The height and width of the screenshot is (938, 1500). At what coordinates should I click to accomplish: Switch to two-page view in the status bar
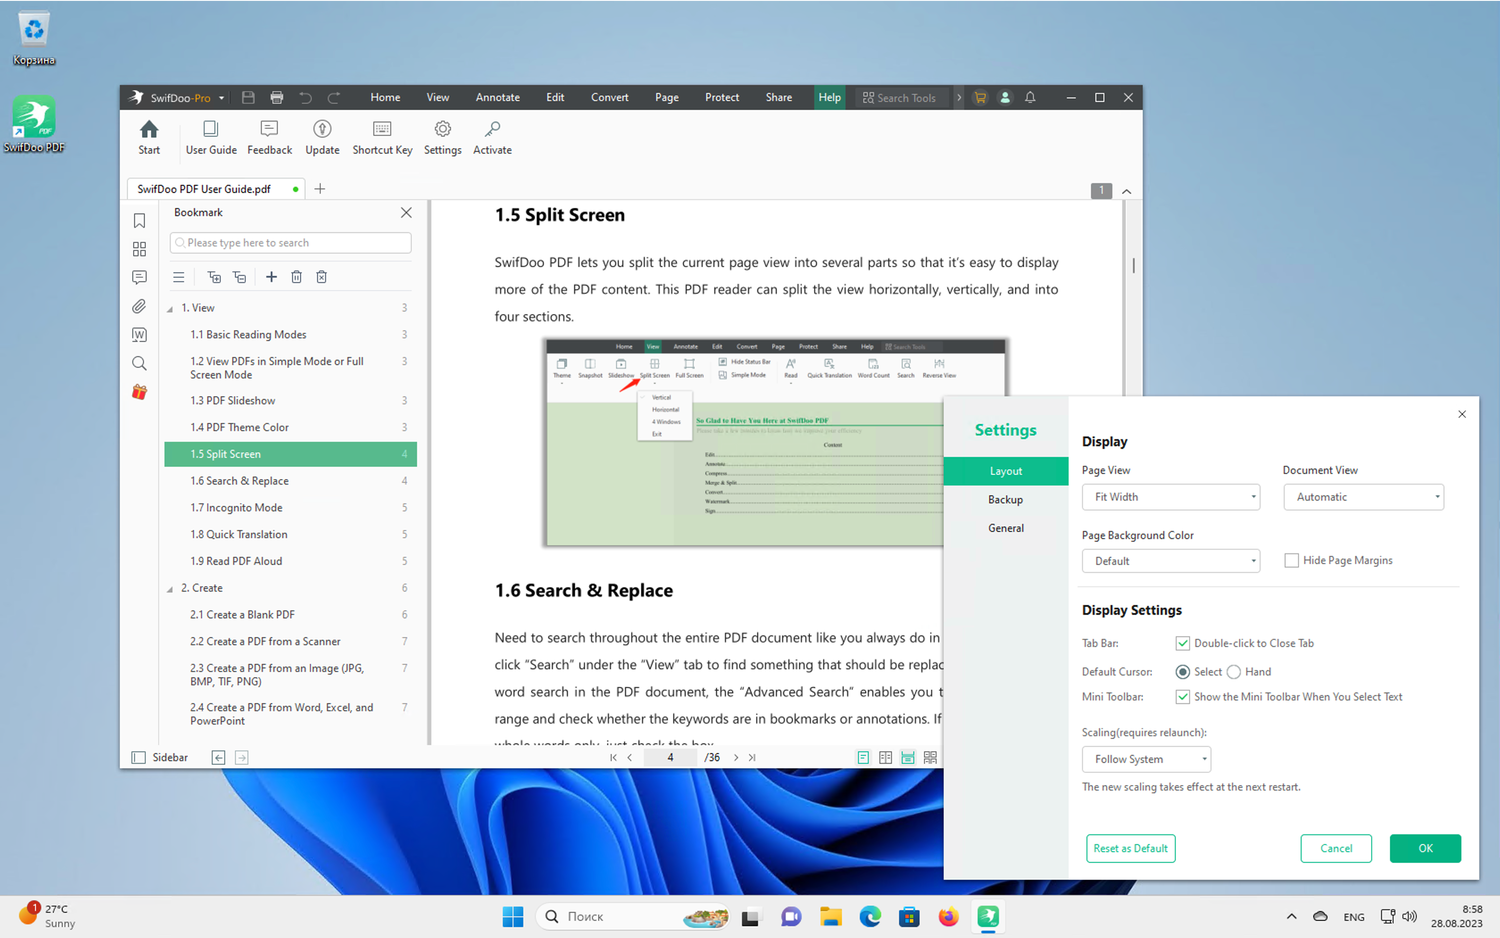coord(885,758)
